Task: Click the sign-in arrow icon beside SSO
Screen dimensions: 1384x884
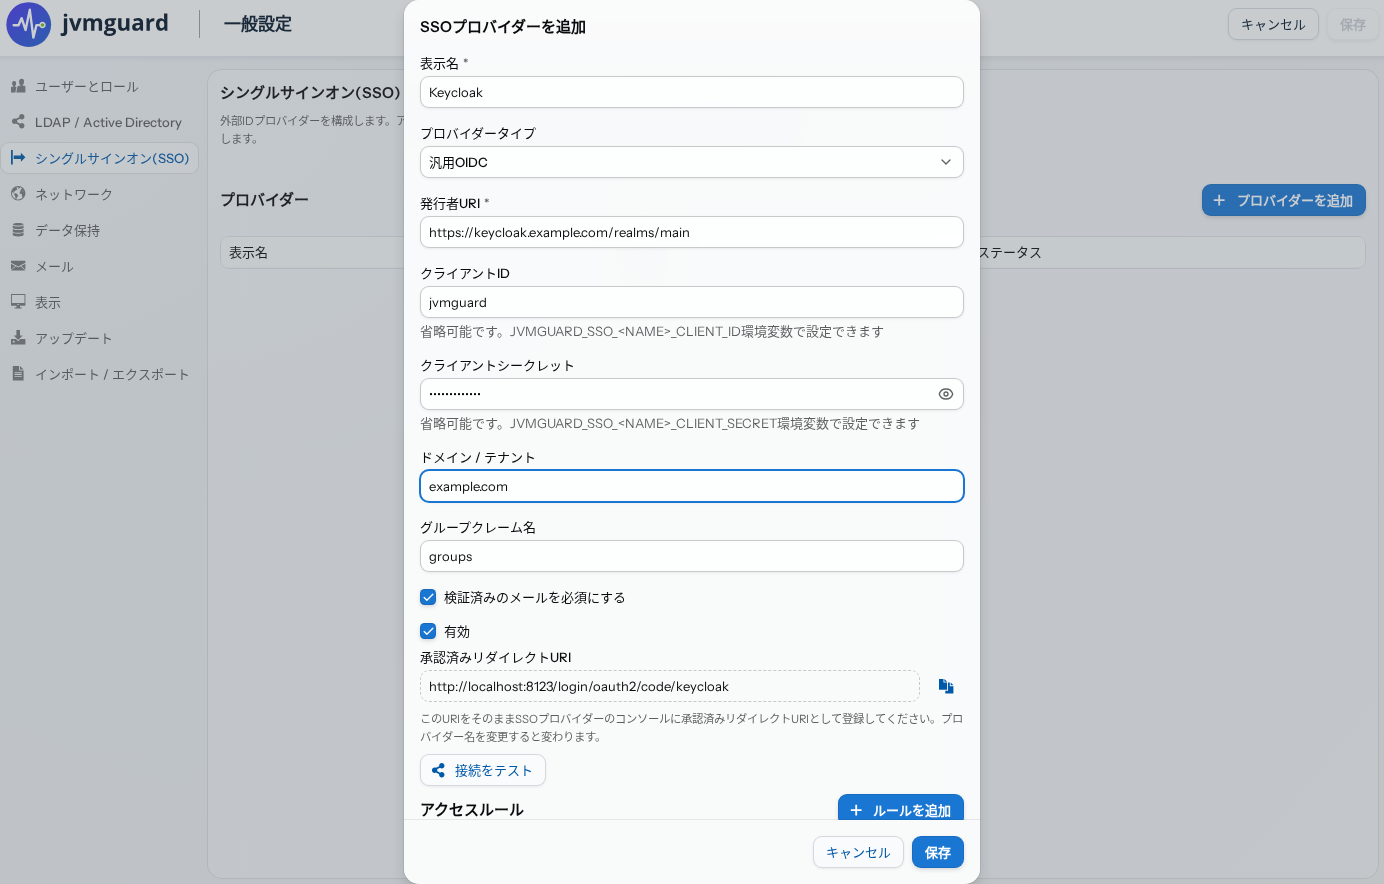Action: pyautogui.click(x=18, y=158)
